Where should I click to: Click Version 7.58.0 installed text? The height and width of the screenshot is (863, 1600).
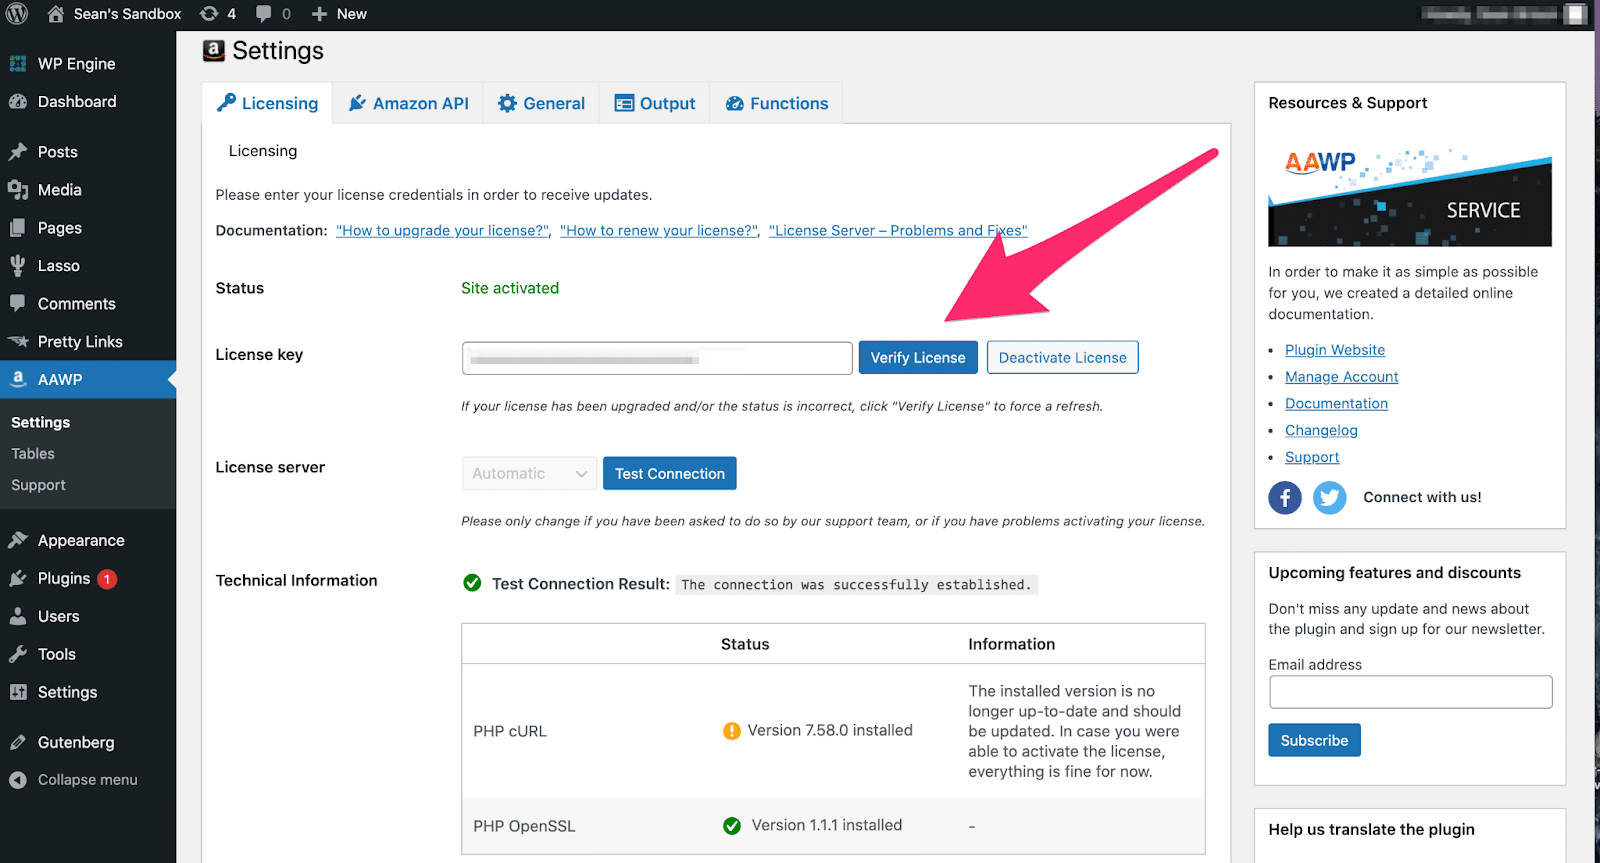click(830, 731)
